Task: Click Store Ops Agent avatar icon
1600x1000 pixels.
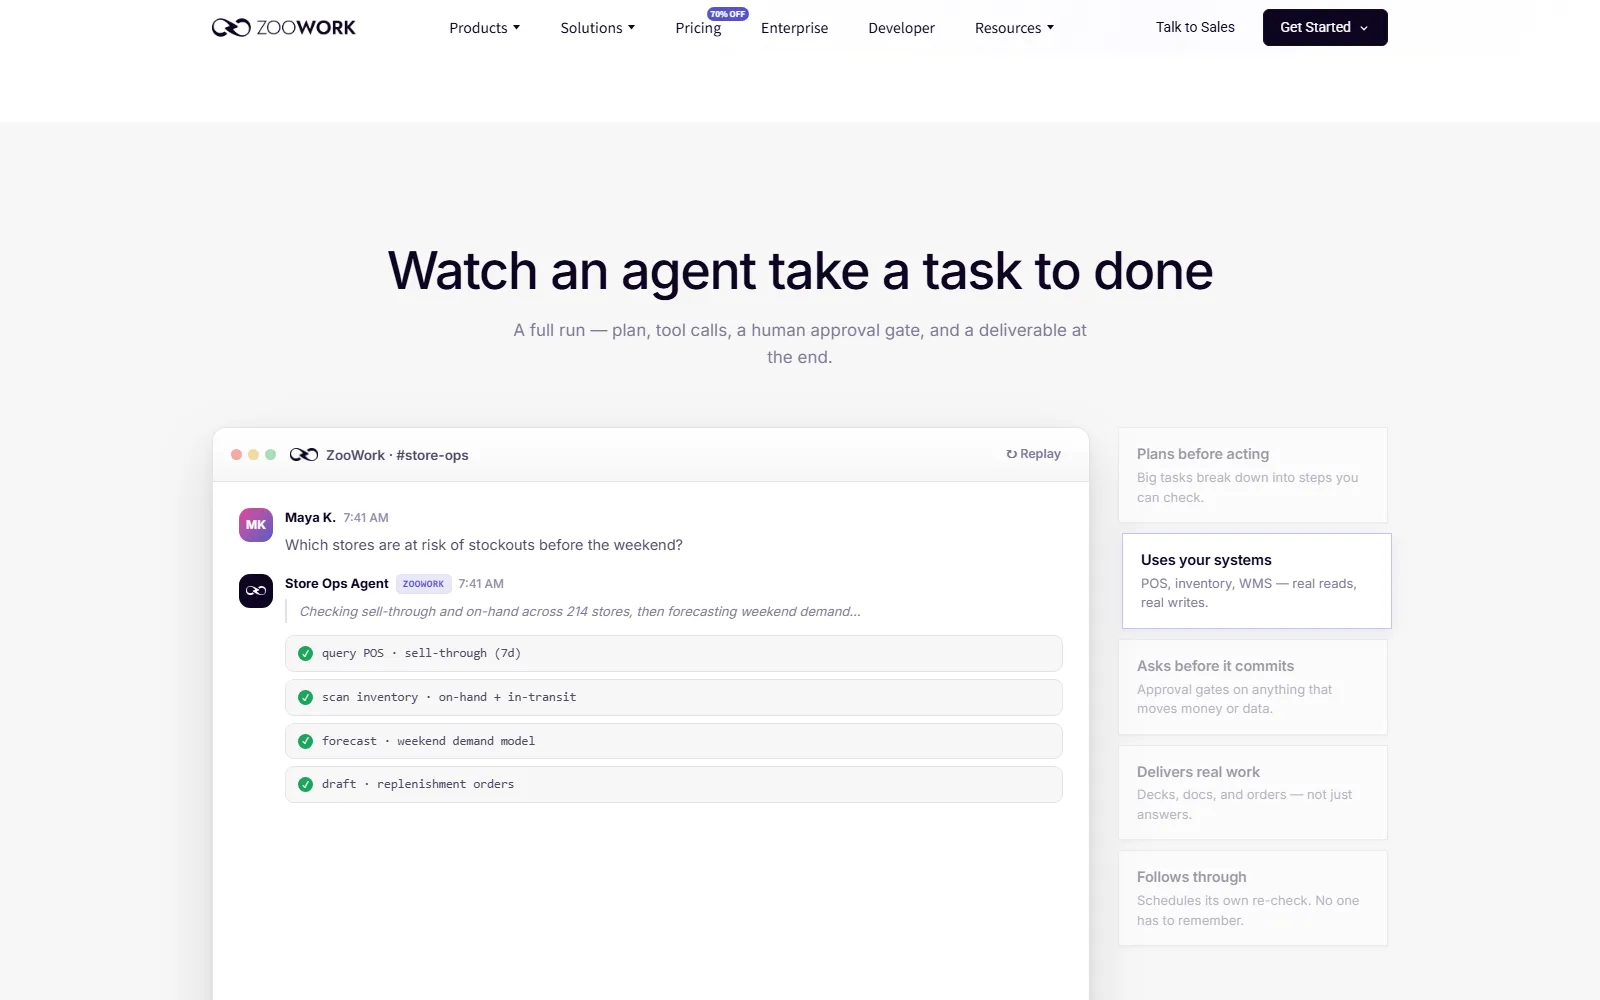Action: pyautogui.click(x=256, y=591)
